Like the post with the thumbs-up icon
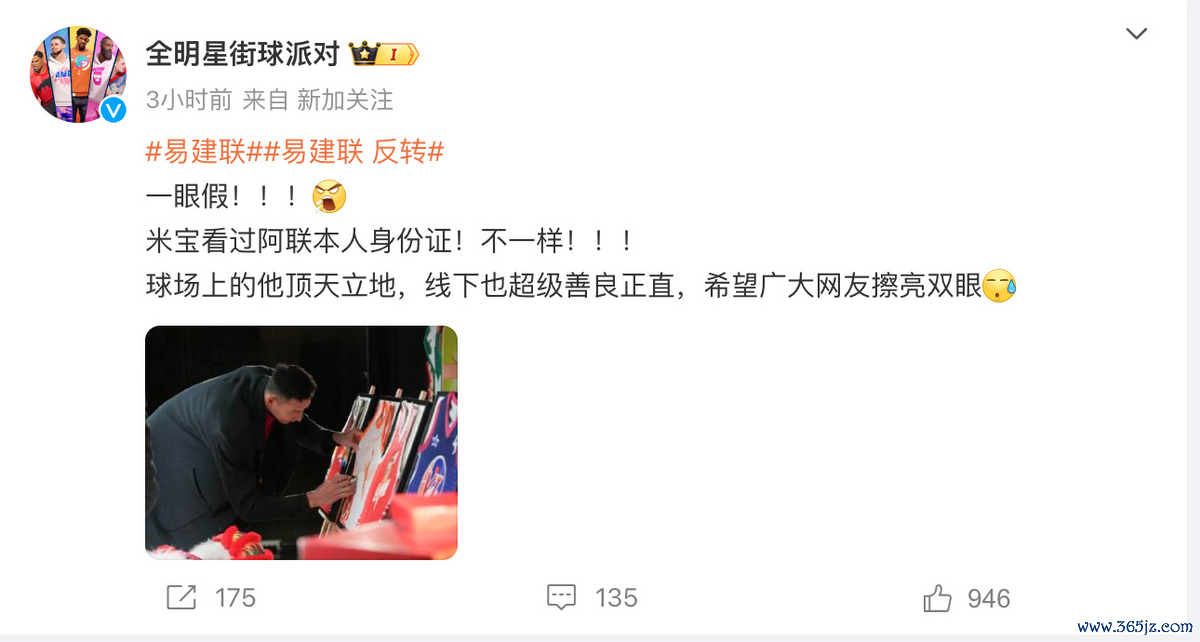1200x642 pixels. coord(937,598)
